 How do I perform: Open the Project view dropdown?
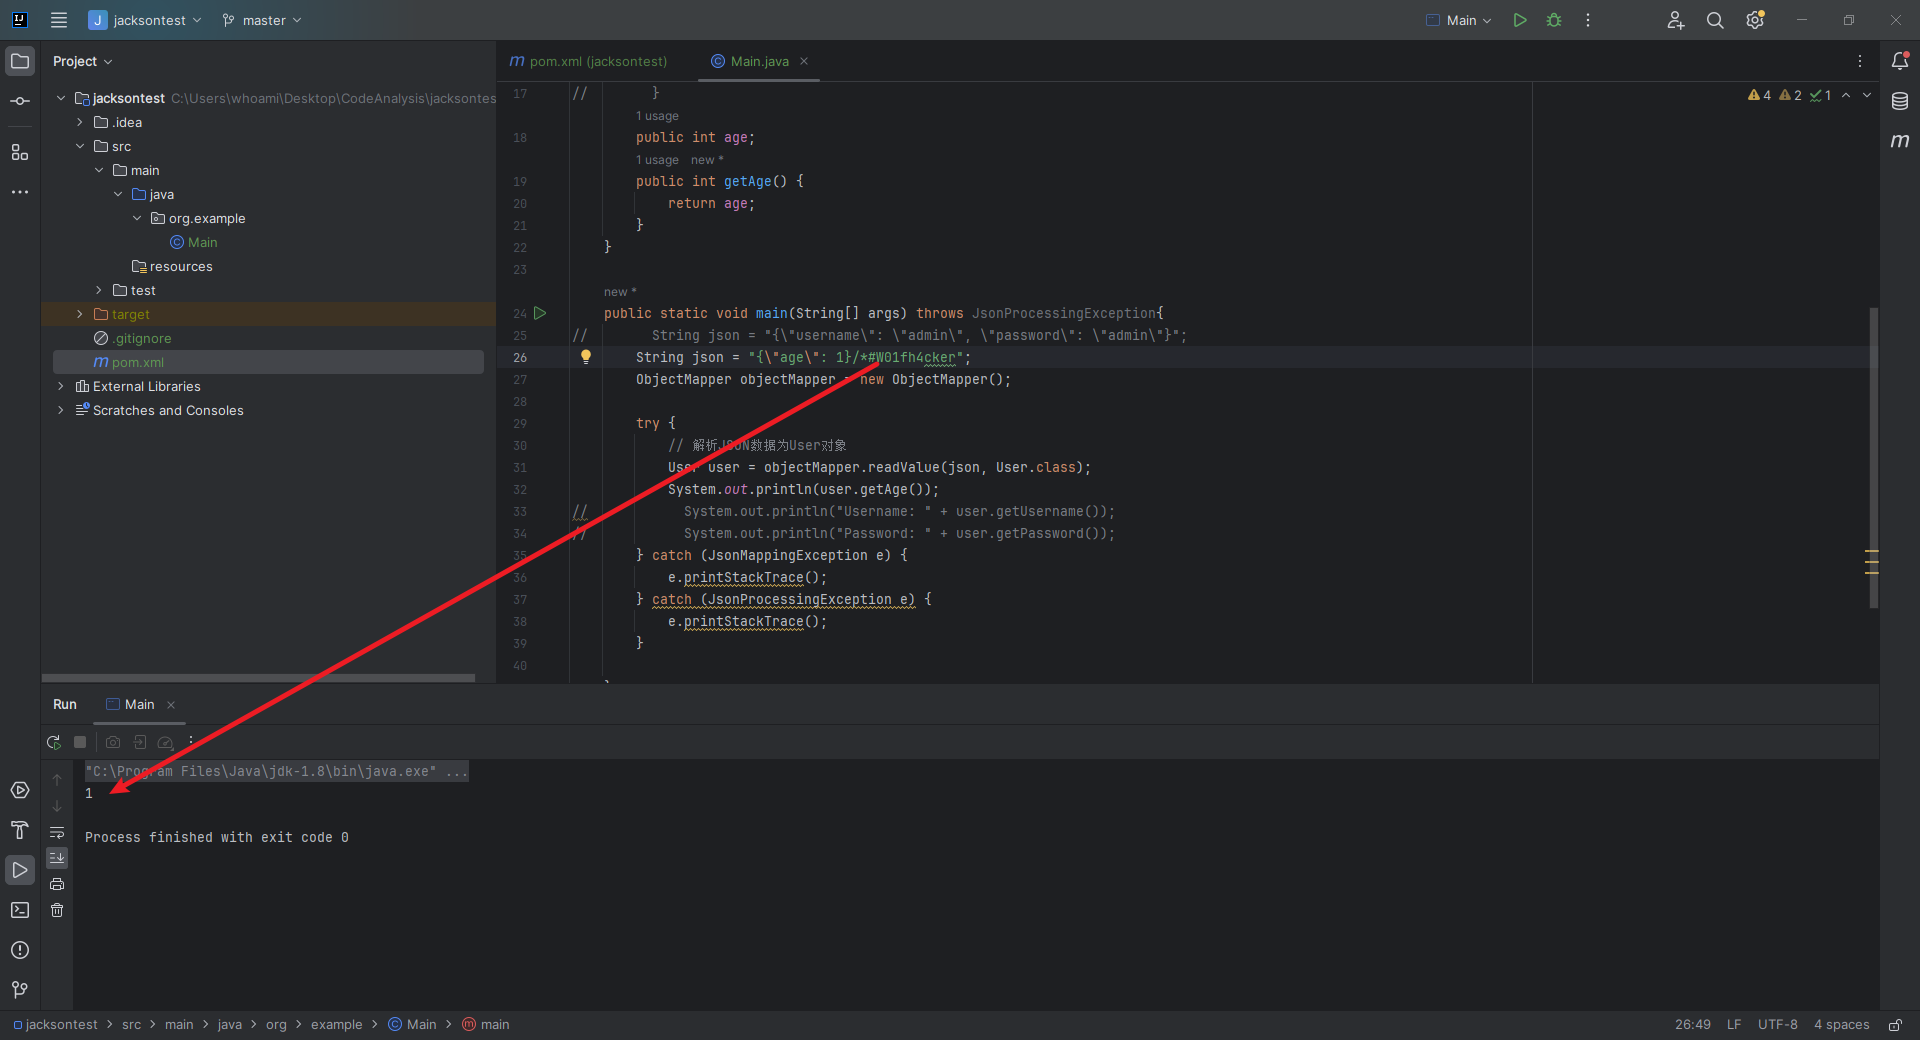[82, 61]
